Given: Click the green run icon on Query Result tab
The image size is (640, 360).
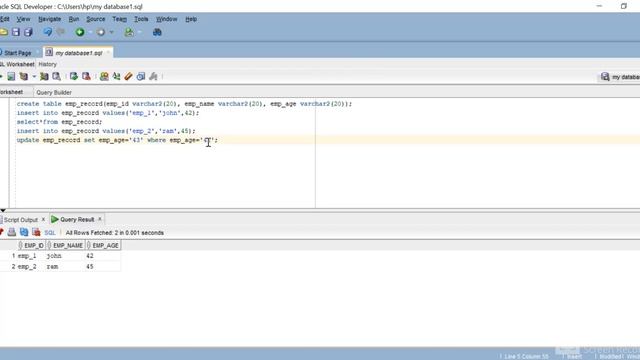Looking at the screenshot, I should [x=55, y=219].
